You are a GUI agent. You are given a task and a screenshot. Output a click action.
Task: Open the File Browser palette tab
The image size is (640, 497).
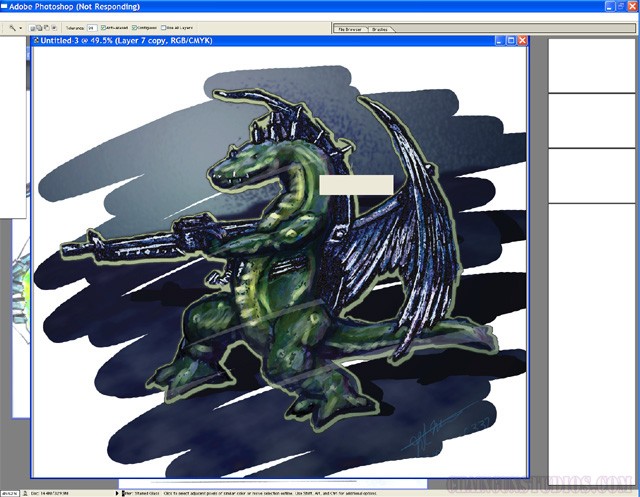coord(351,30)
